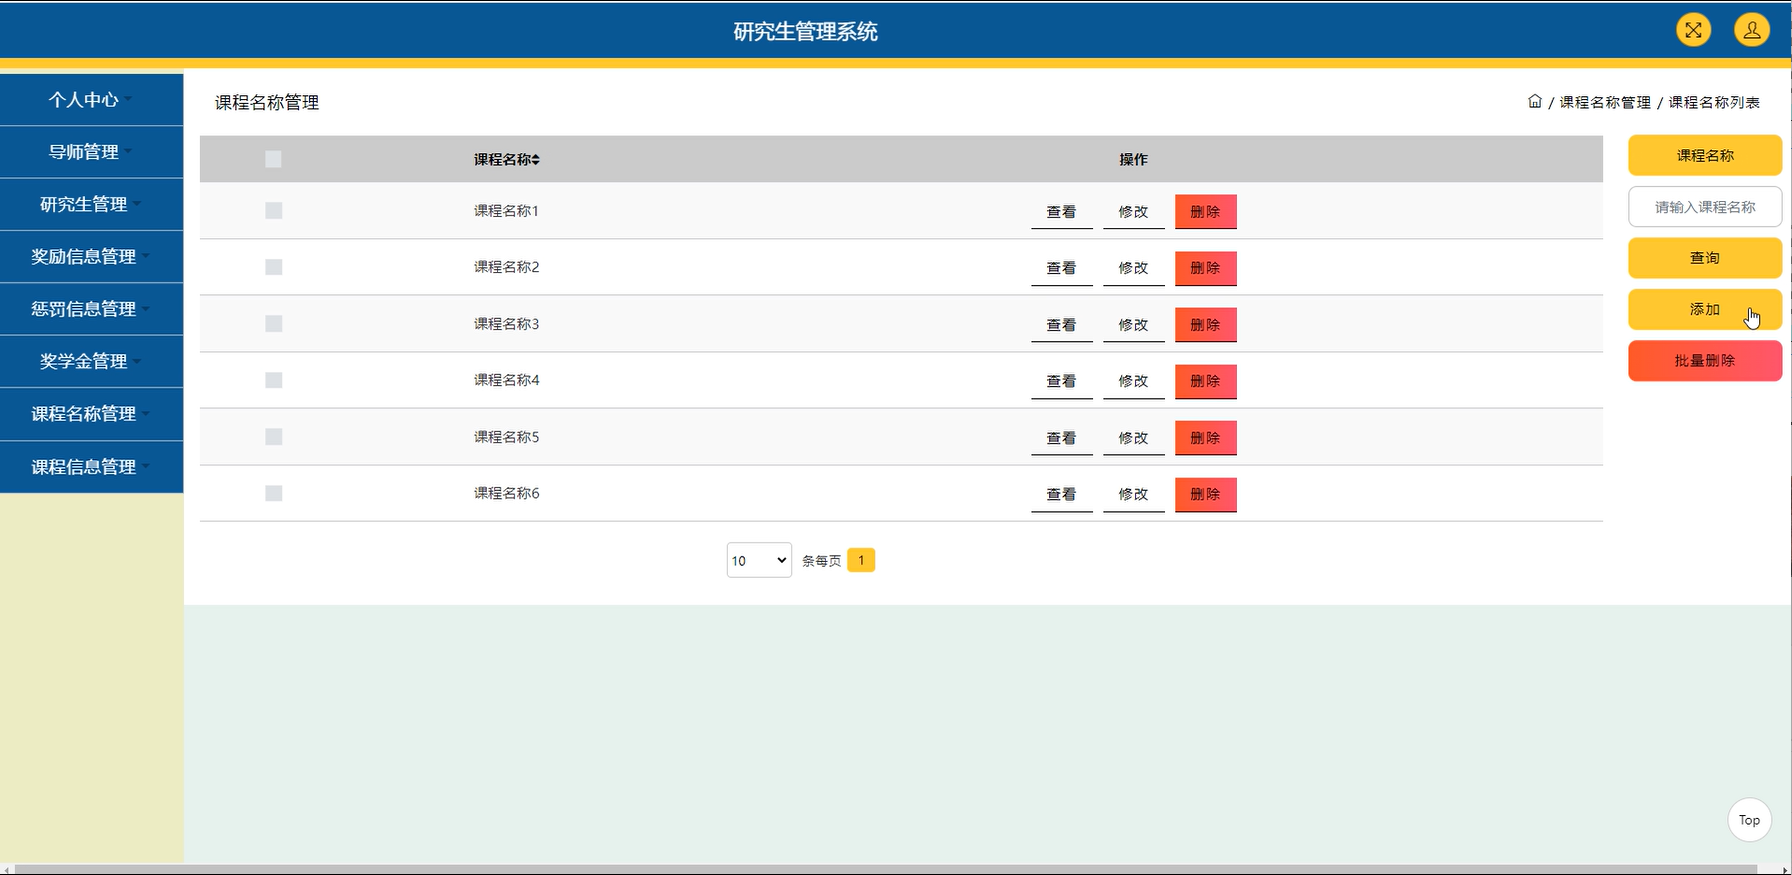Expand the 奖励信息管理 sidebar menu
The width and height of the screenshot is (1792, 875).
(91, 256)
